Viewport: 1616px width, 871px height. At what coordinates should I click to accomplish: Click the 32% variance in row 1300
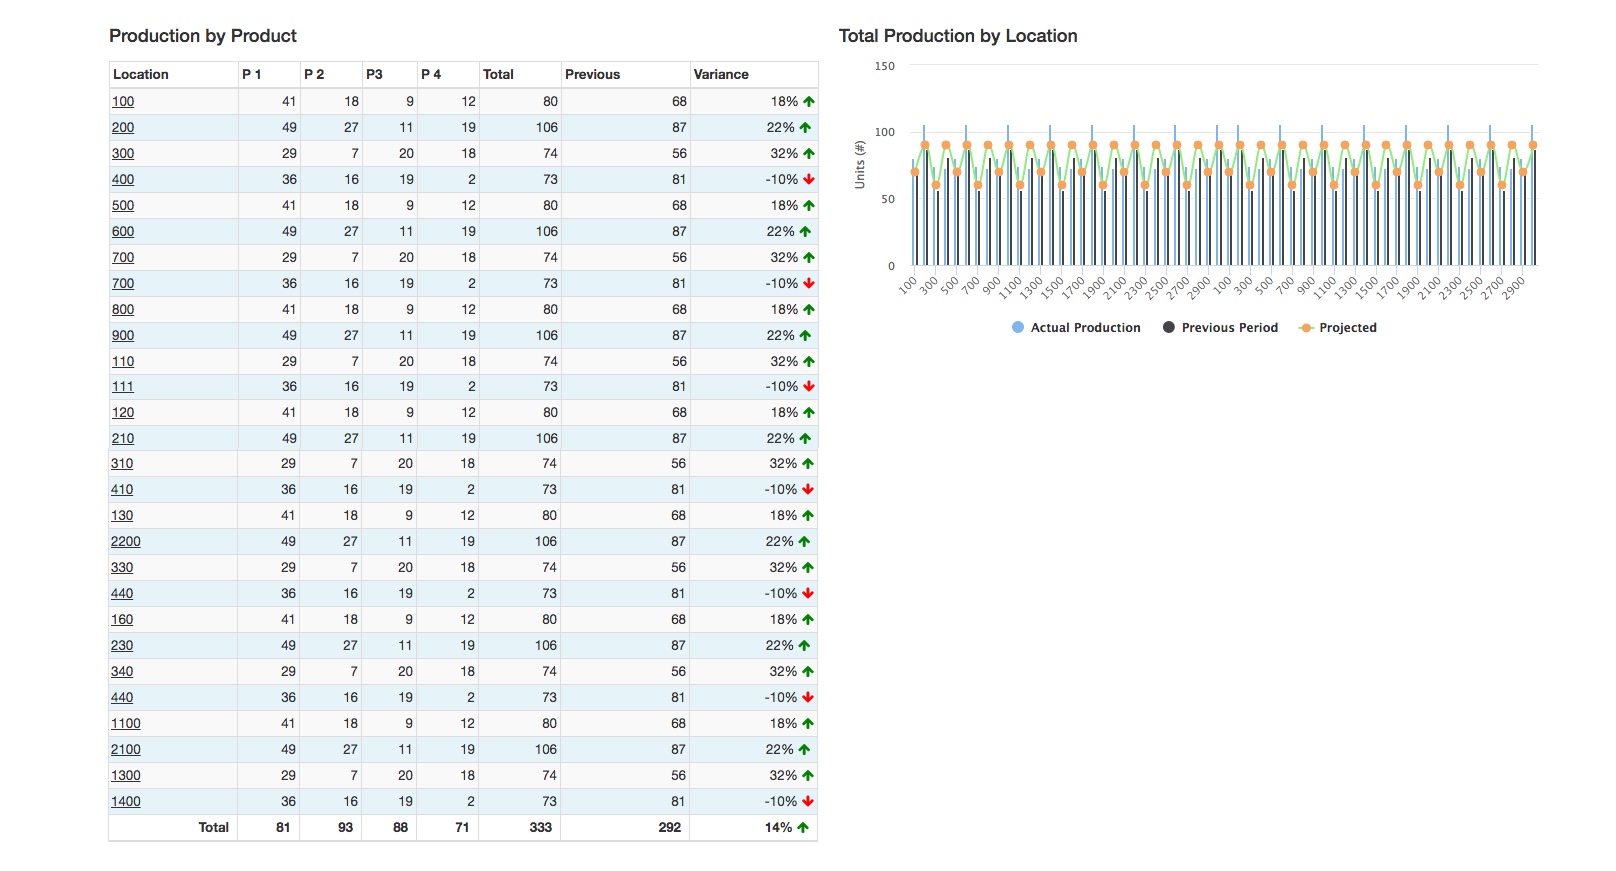tap(783, 775)
